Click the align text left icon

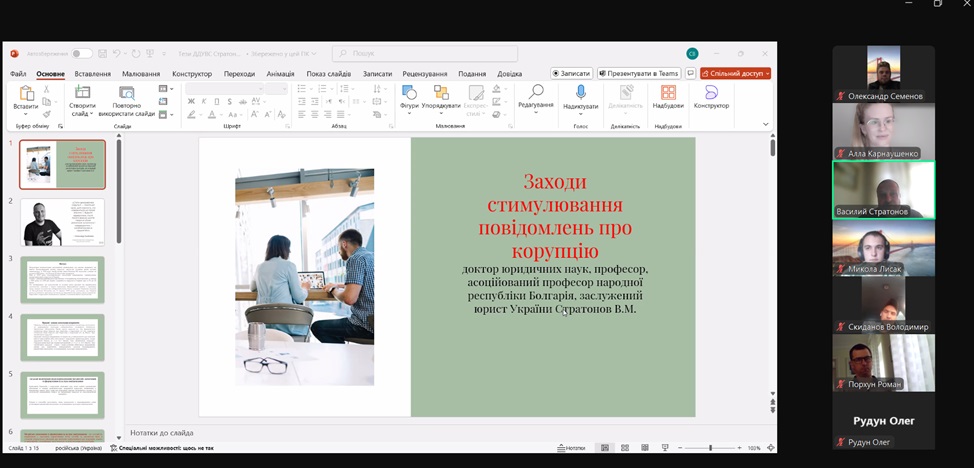pos(301,114)
